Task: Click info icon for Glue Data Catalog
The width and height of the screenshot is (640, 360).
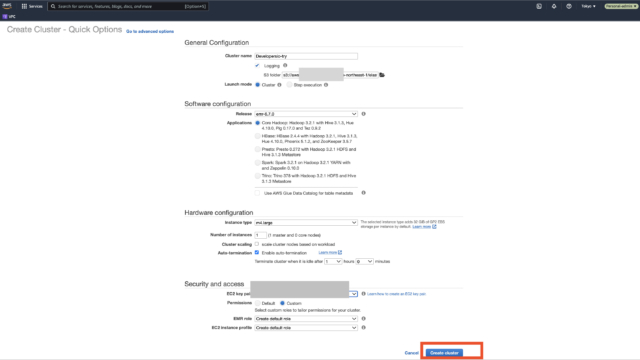Action: coord(363,193)
